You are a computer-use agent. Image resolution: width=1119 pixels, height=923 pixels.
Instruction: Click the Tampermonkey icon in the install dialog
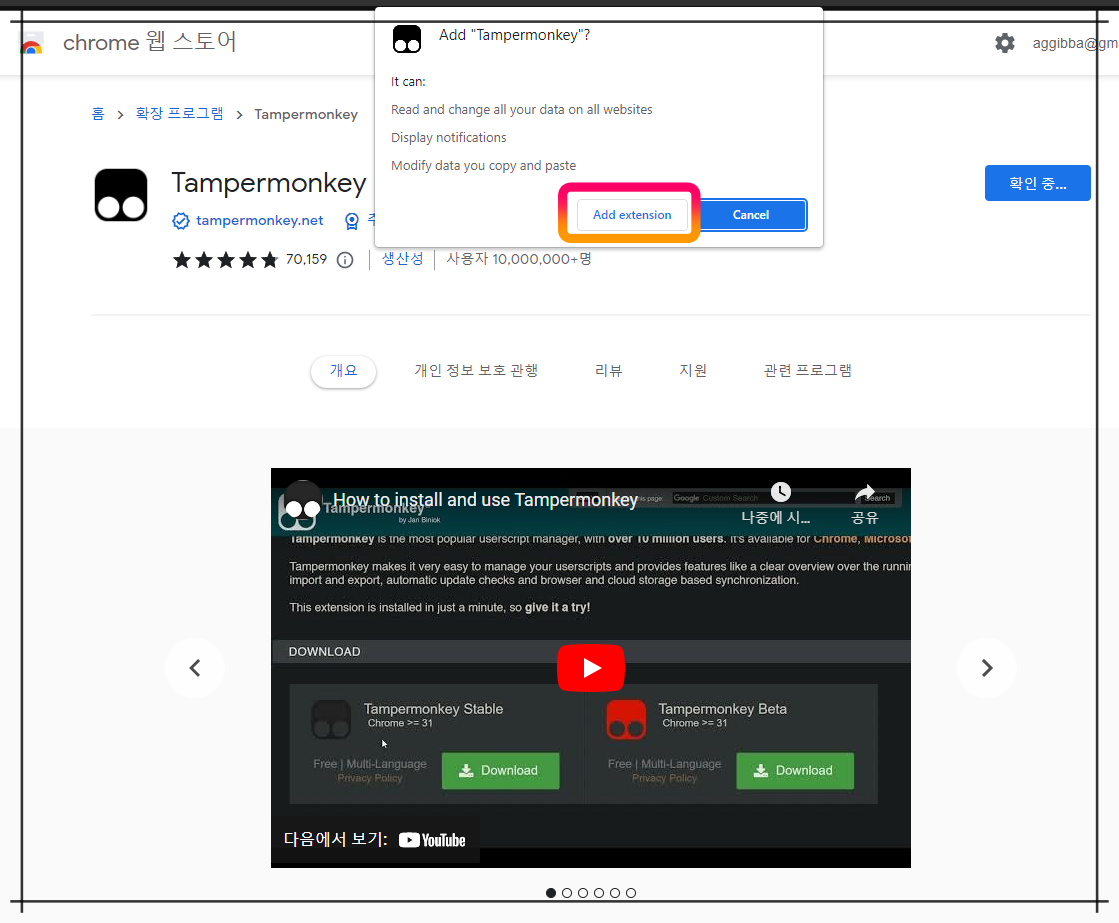coord(407,39)
